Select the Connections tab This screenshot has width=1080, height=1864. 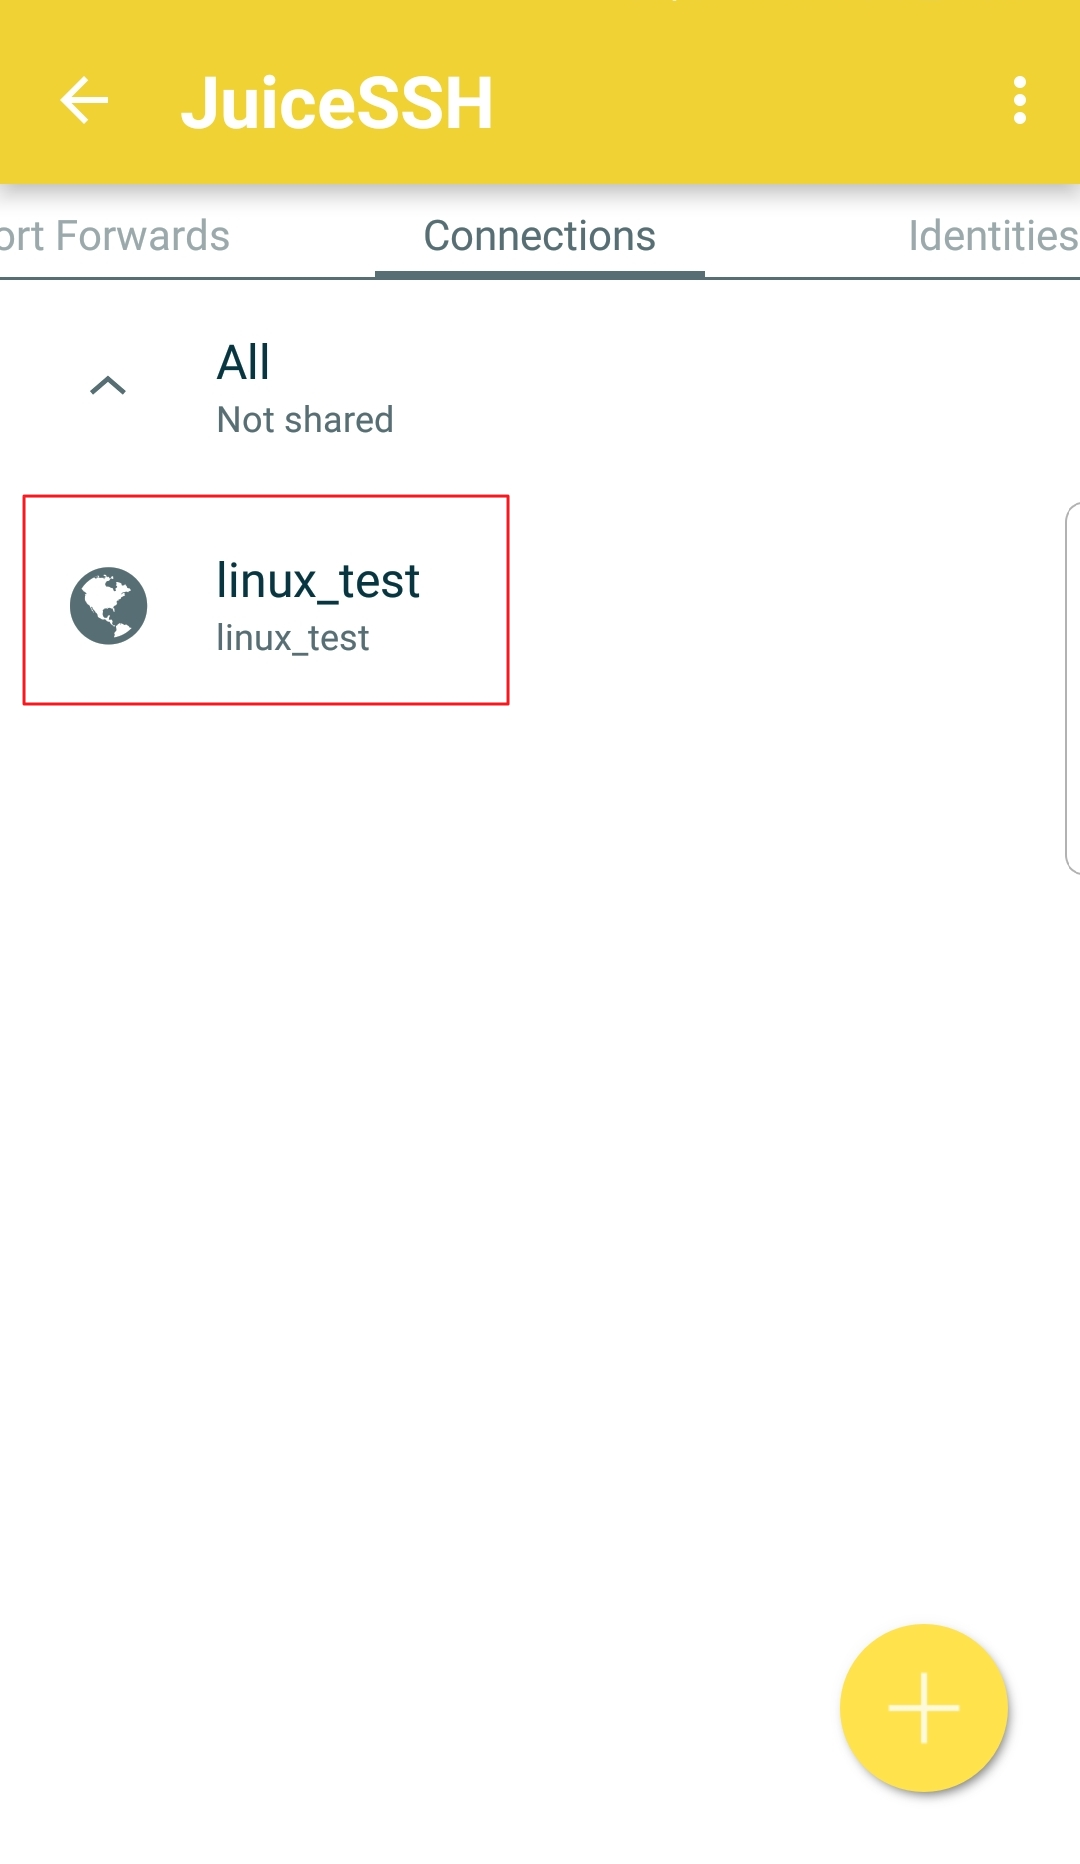pyautogui.click(x=540, y=237)
